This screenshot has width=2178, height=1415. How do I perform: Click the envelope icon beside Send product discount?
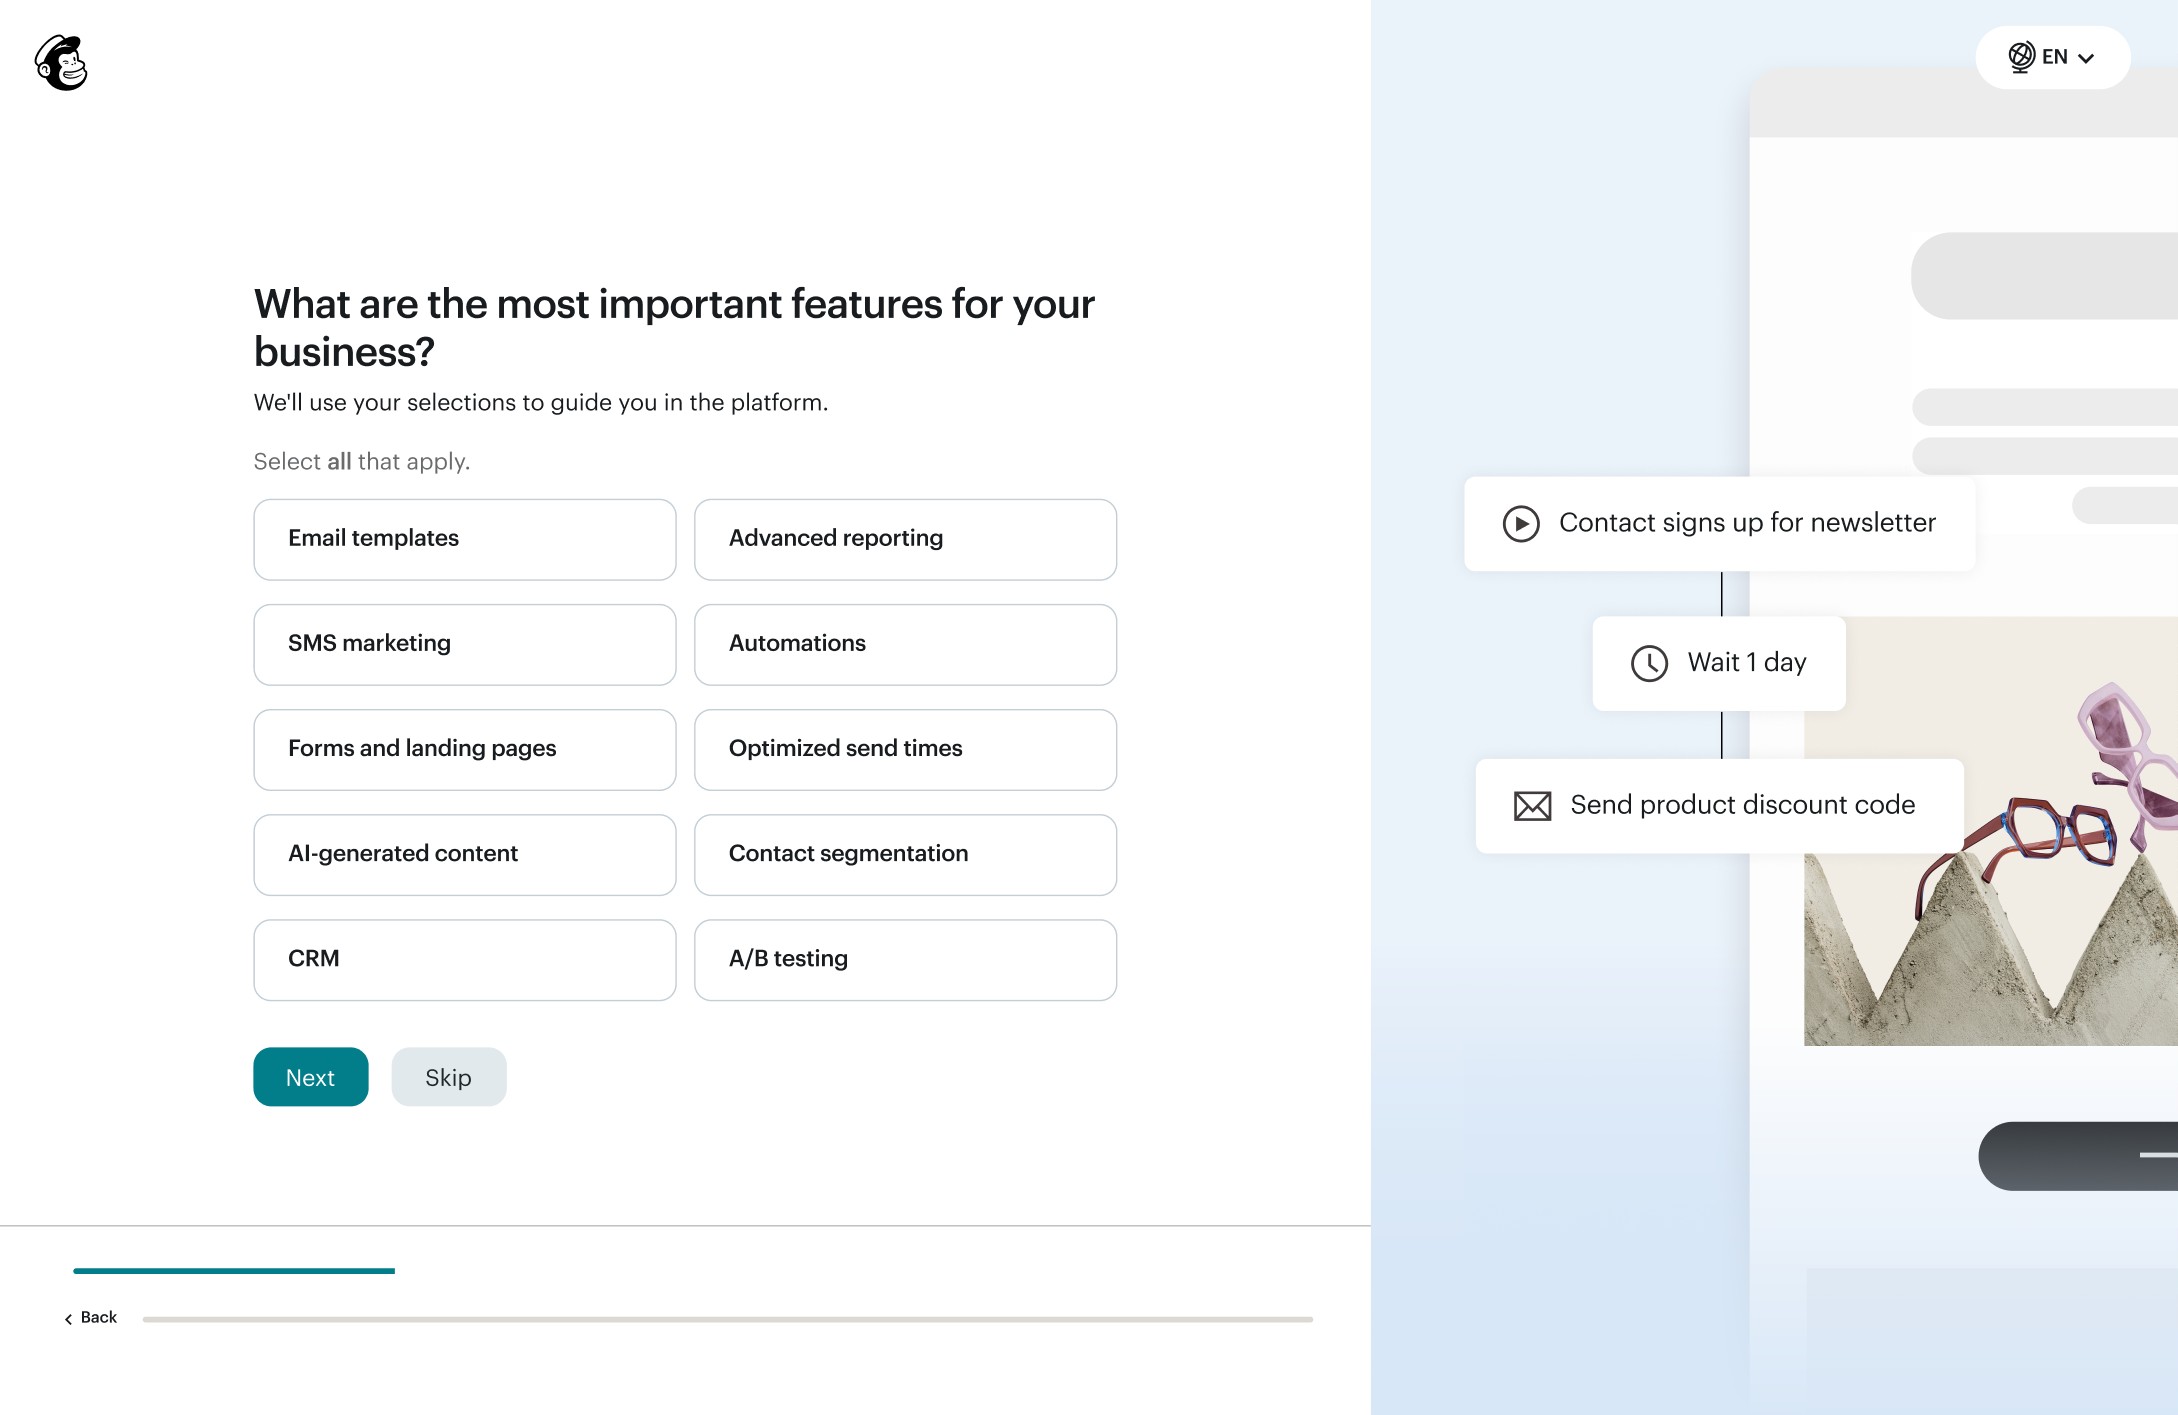pos(1532,806)
